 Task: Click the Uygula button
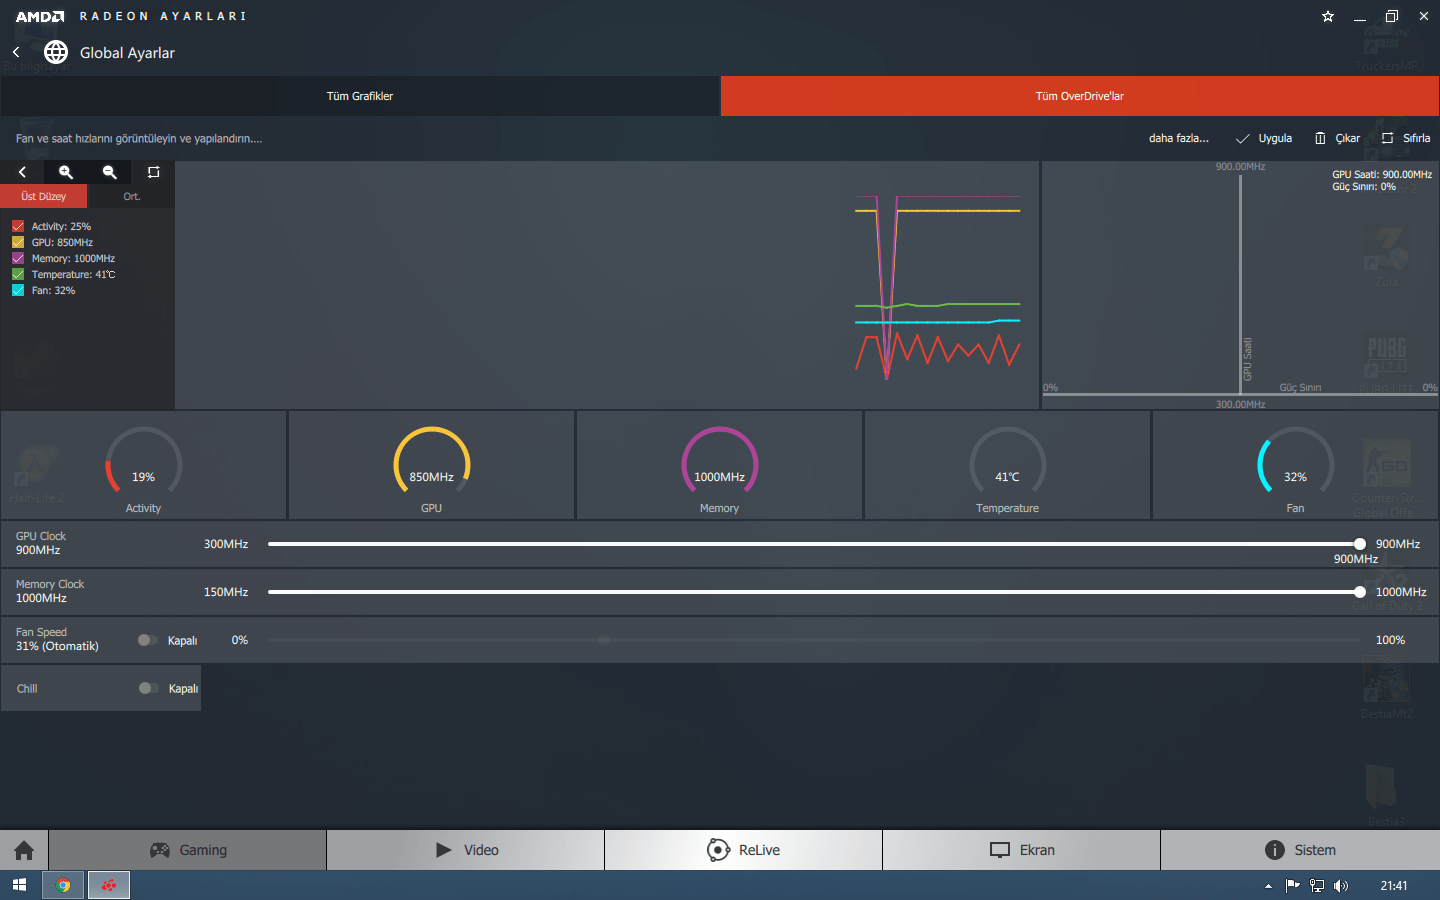tap(1264, 138)
